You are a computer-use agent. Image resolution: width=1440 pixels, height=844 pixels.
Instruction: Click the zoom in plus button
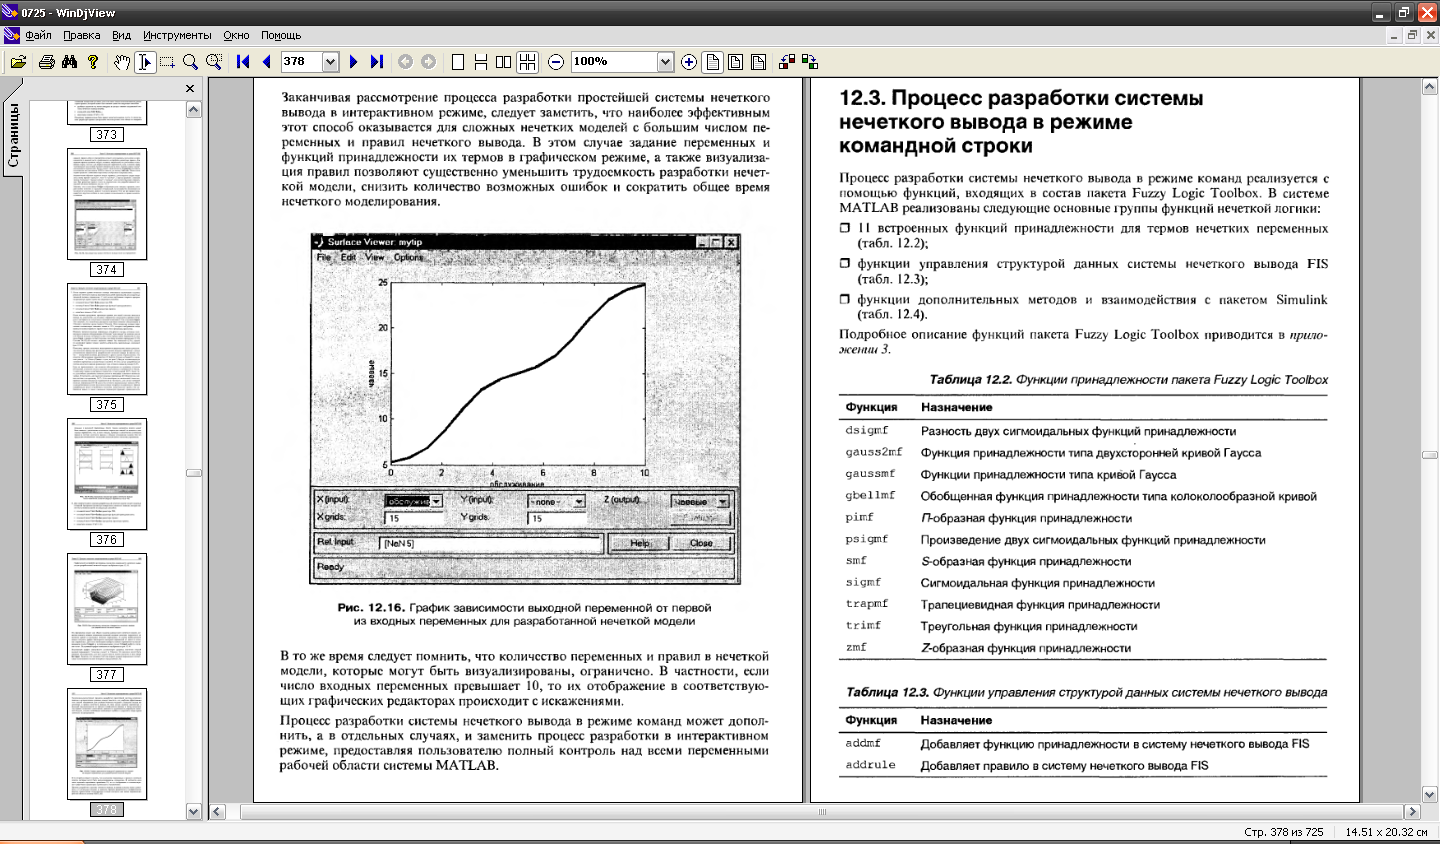click(689, 62)
